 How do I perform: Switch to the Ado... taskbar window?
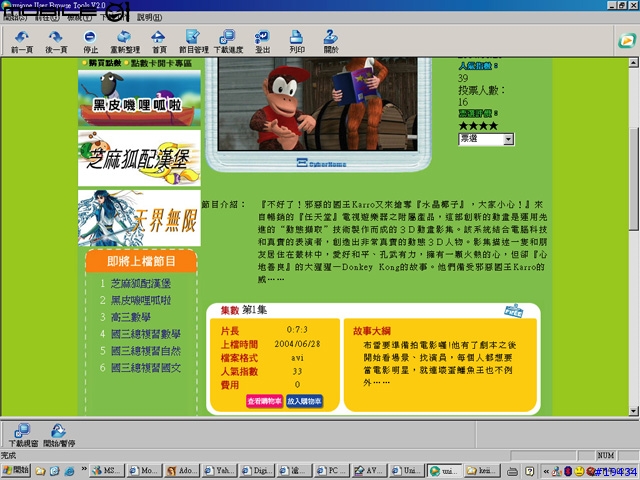tap(182, 471)
